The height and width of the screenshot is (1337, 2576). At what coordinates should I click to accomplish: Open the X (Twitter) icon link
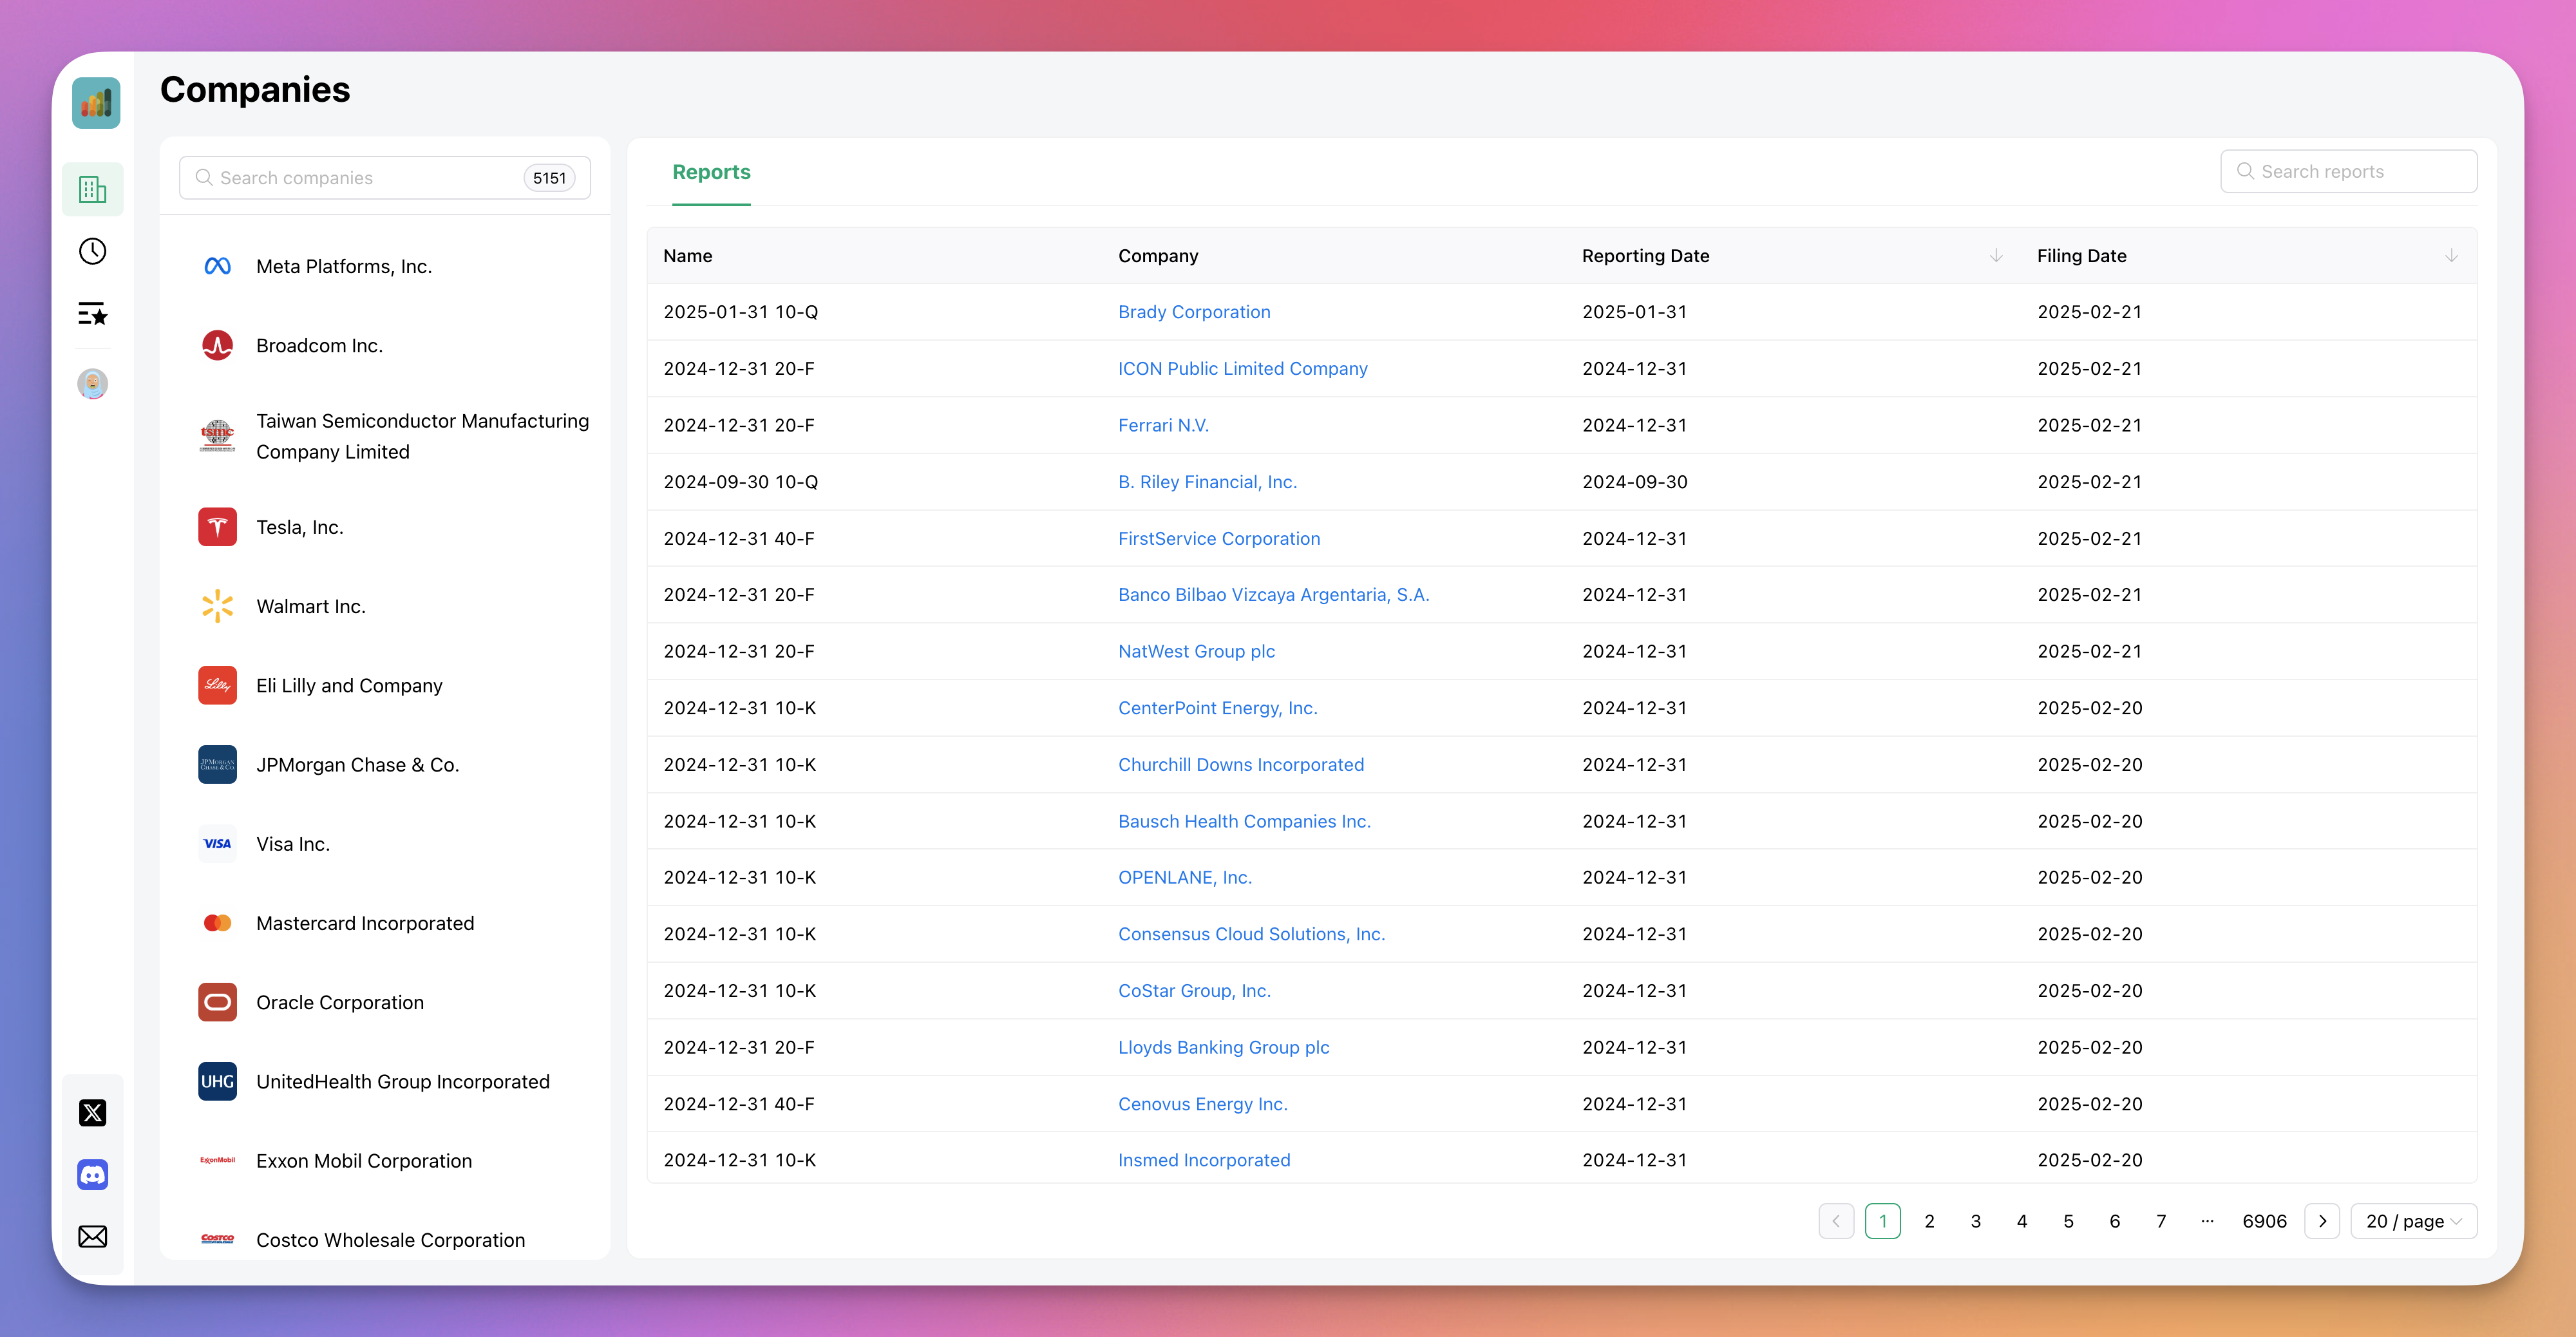pos(92,1112)
